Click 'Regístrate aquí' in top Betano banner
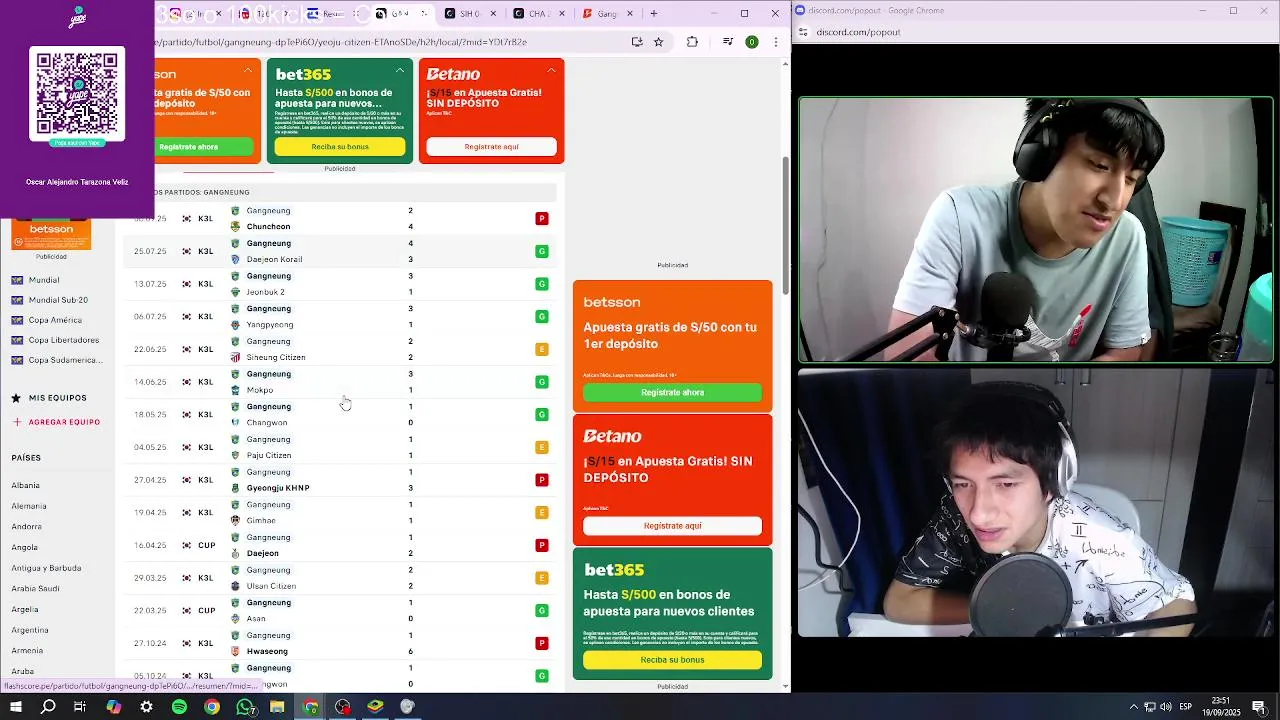This screenshot has height=720, width=1280. [x=491, y=147]
